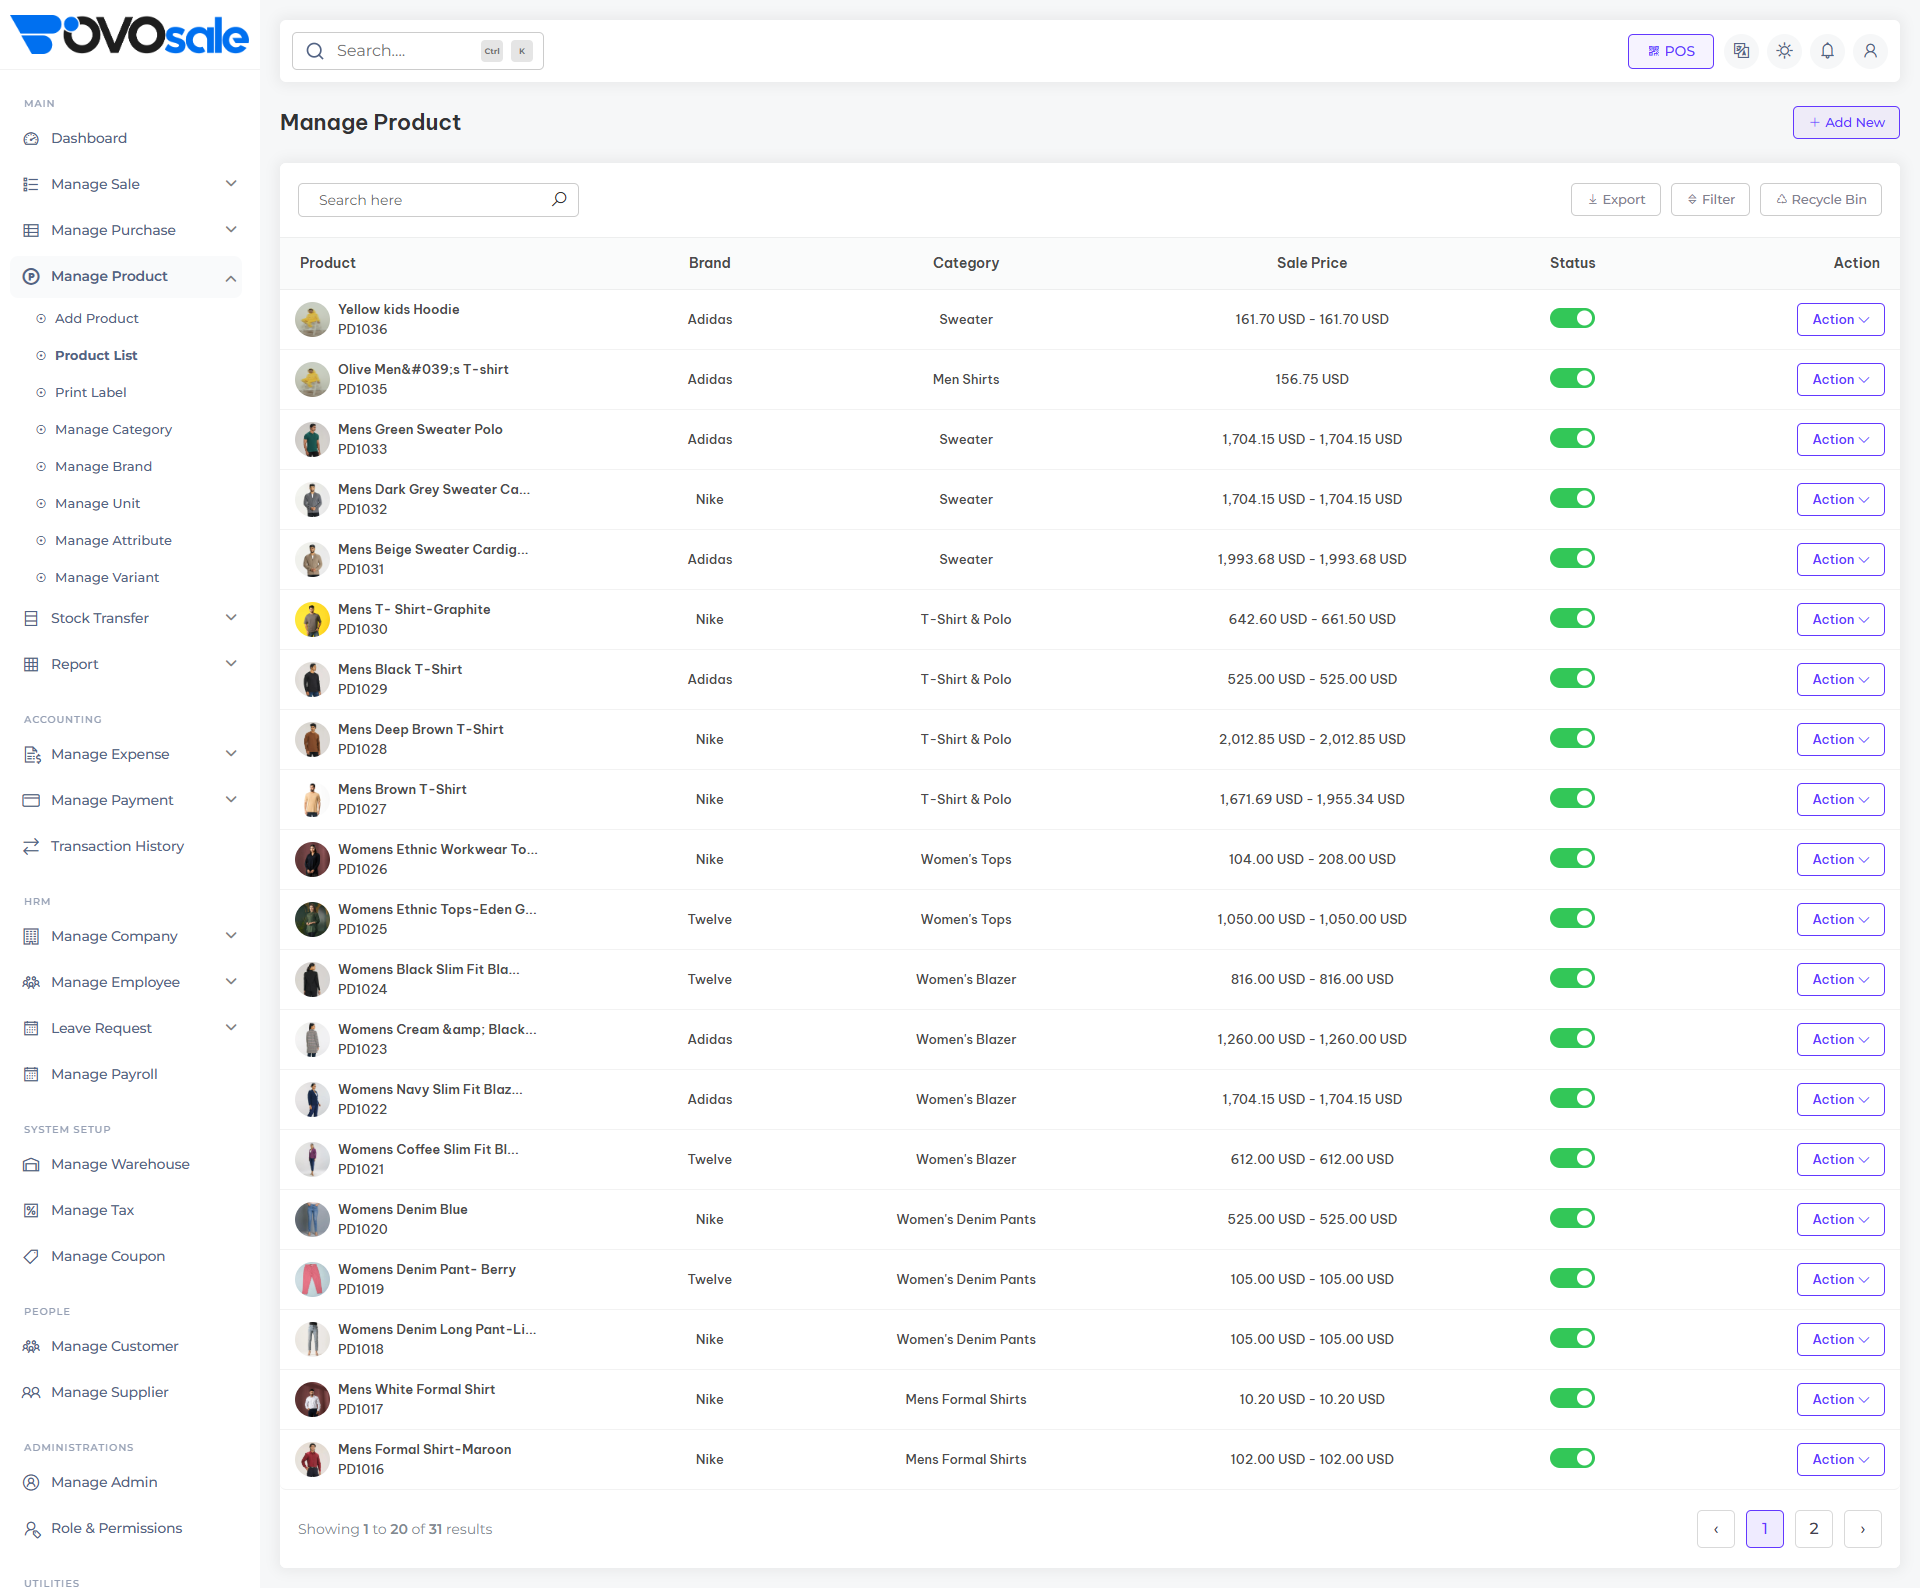Open the Recycle Bin
This screenshot has height=1588, width=1920.
coord(1821,199)
